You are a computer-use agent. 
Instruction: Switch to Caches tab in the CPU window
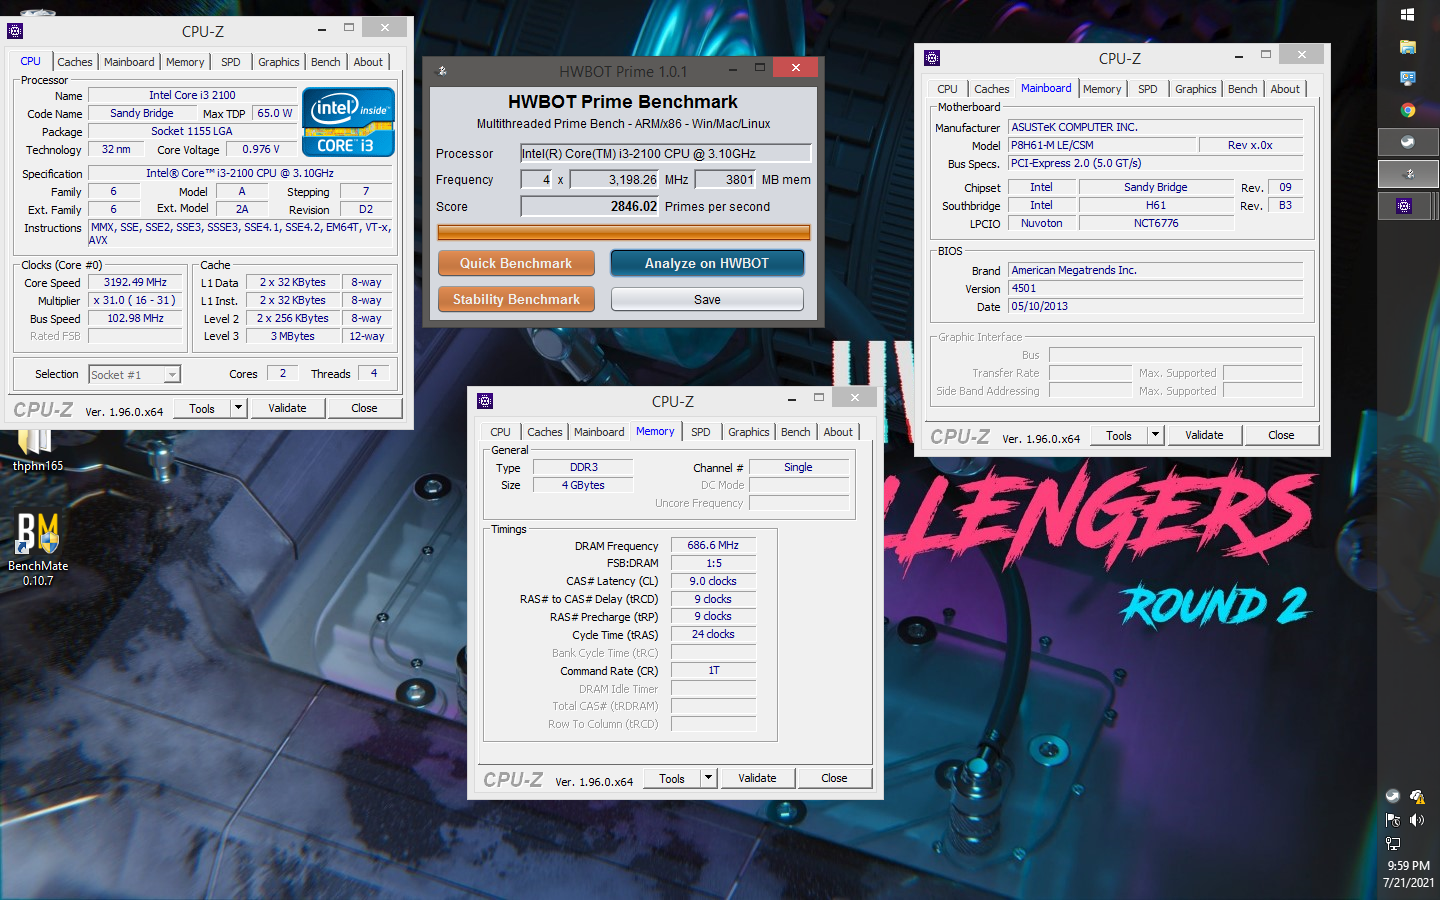point(74,62)
